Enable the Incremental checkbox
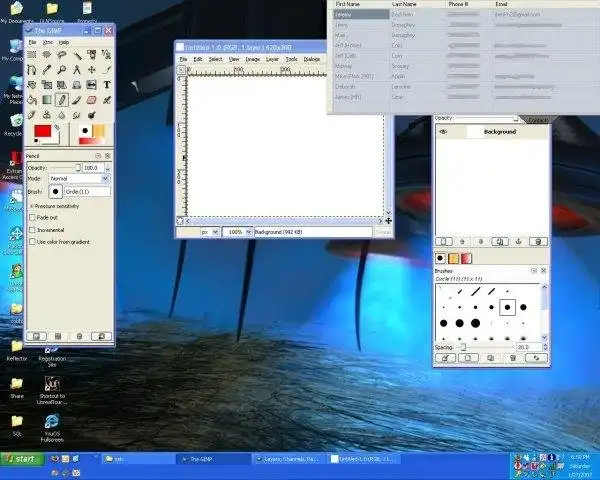 click(33, 230)
